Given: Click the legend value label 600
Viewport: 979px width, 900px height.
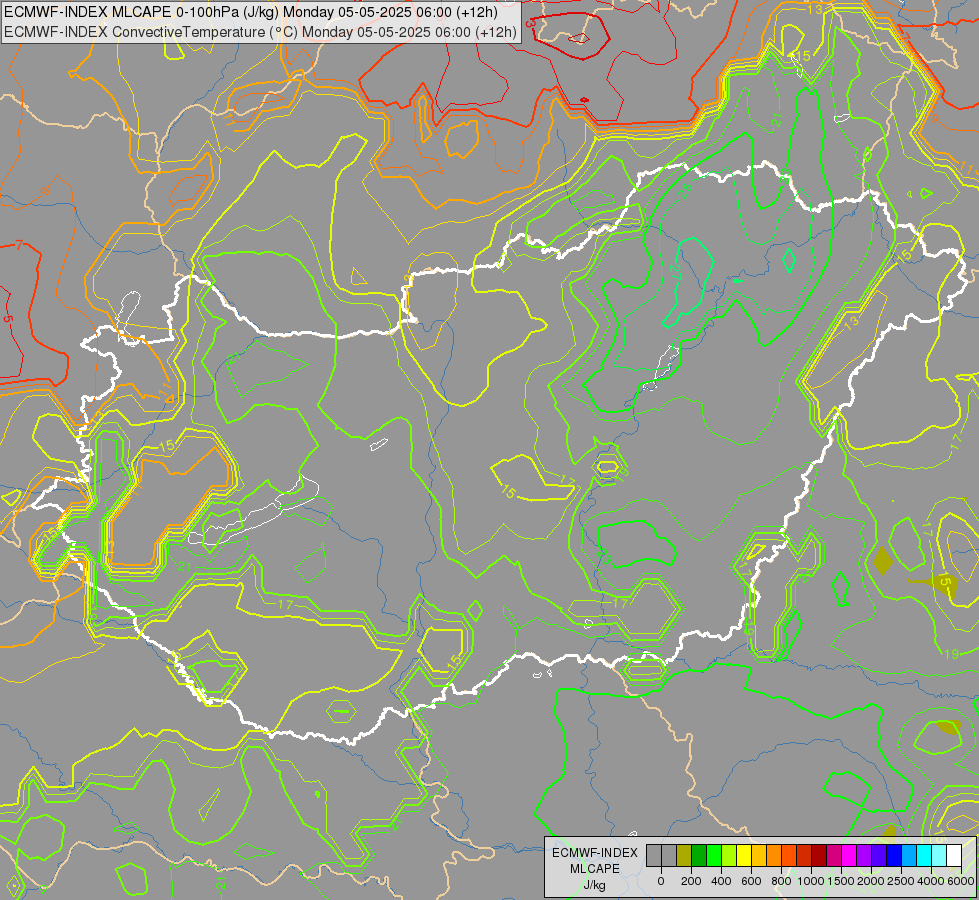Looking at the screenshot, I should point(751,881).
